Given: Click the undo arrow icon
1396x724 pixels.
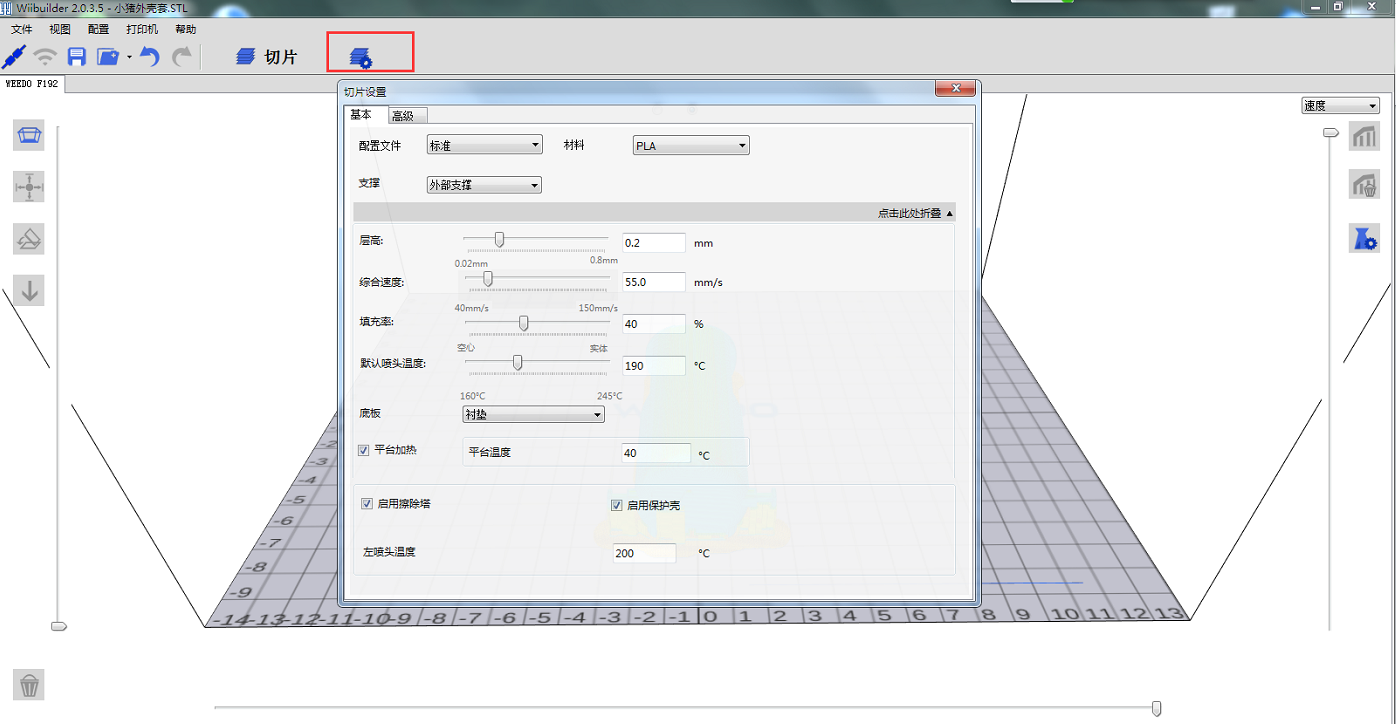Looking at the screenshot, I should coord(150,56).
